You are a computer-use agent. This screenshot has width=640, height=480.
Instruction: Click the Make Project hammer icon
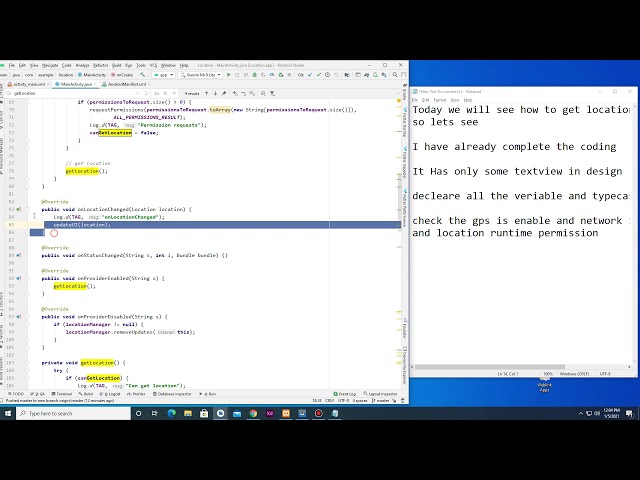tap(142, 75)
